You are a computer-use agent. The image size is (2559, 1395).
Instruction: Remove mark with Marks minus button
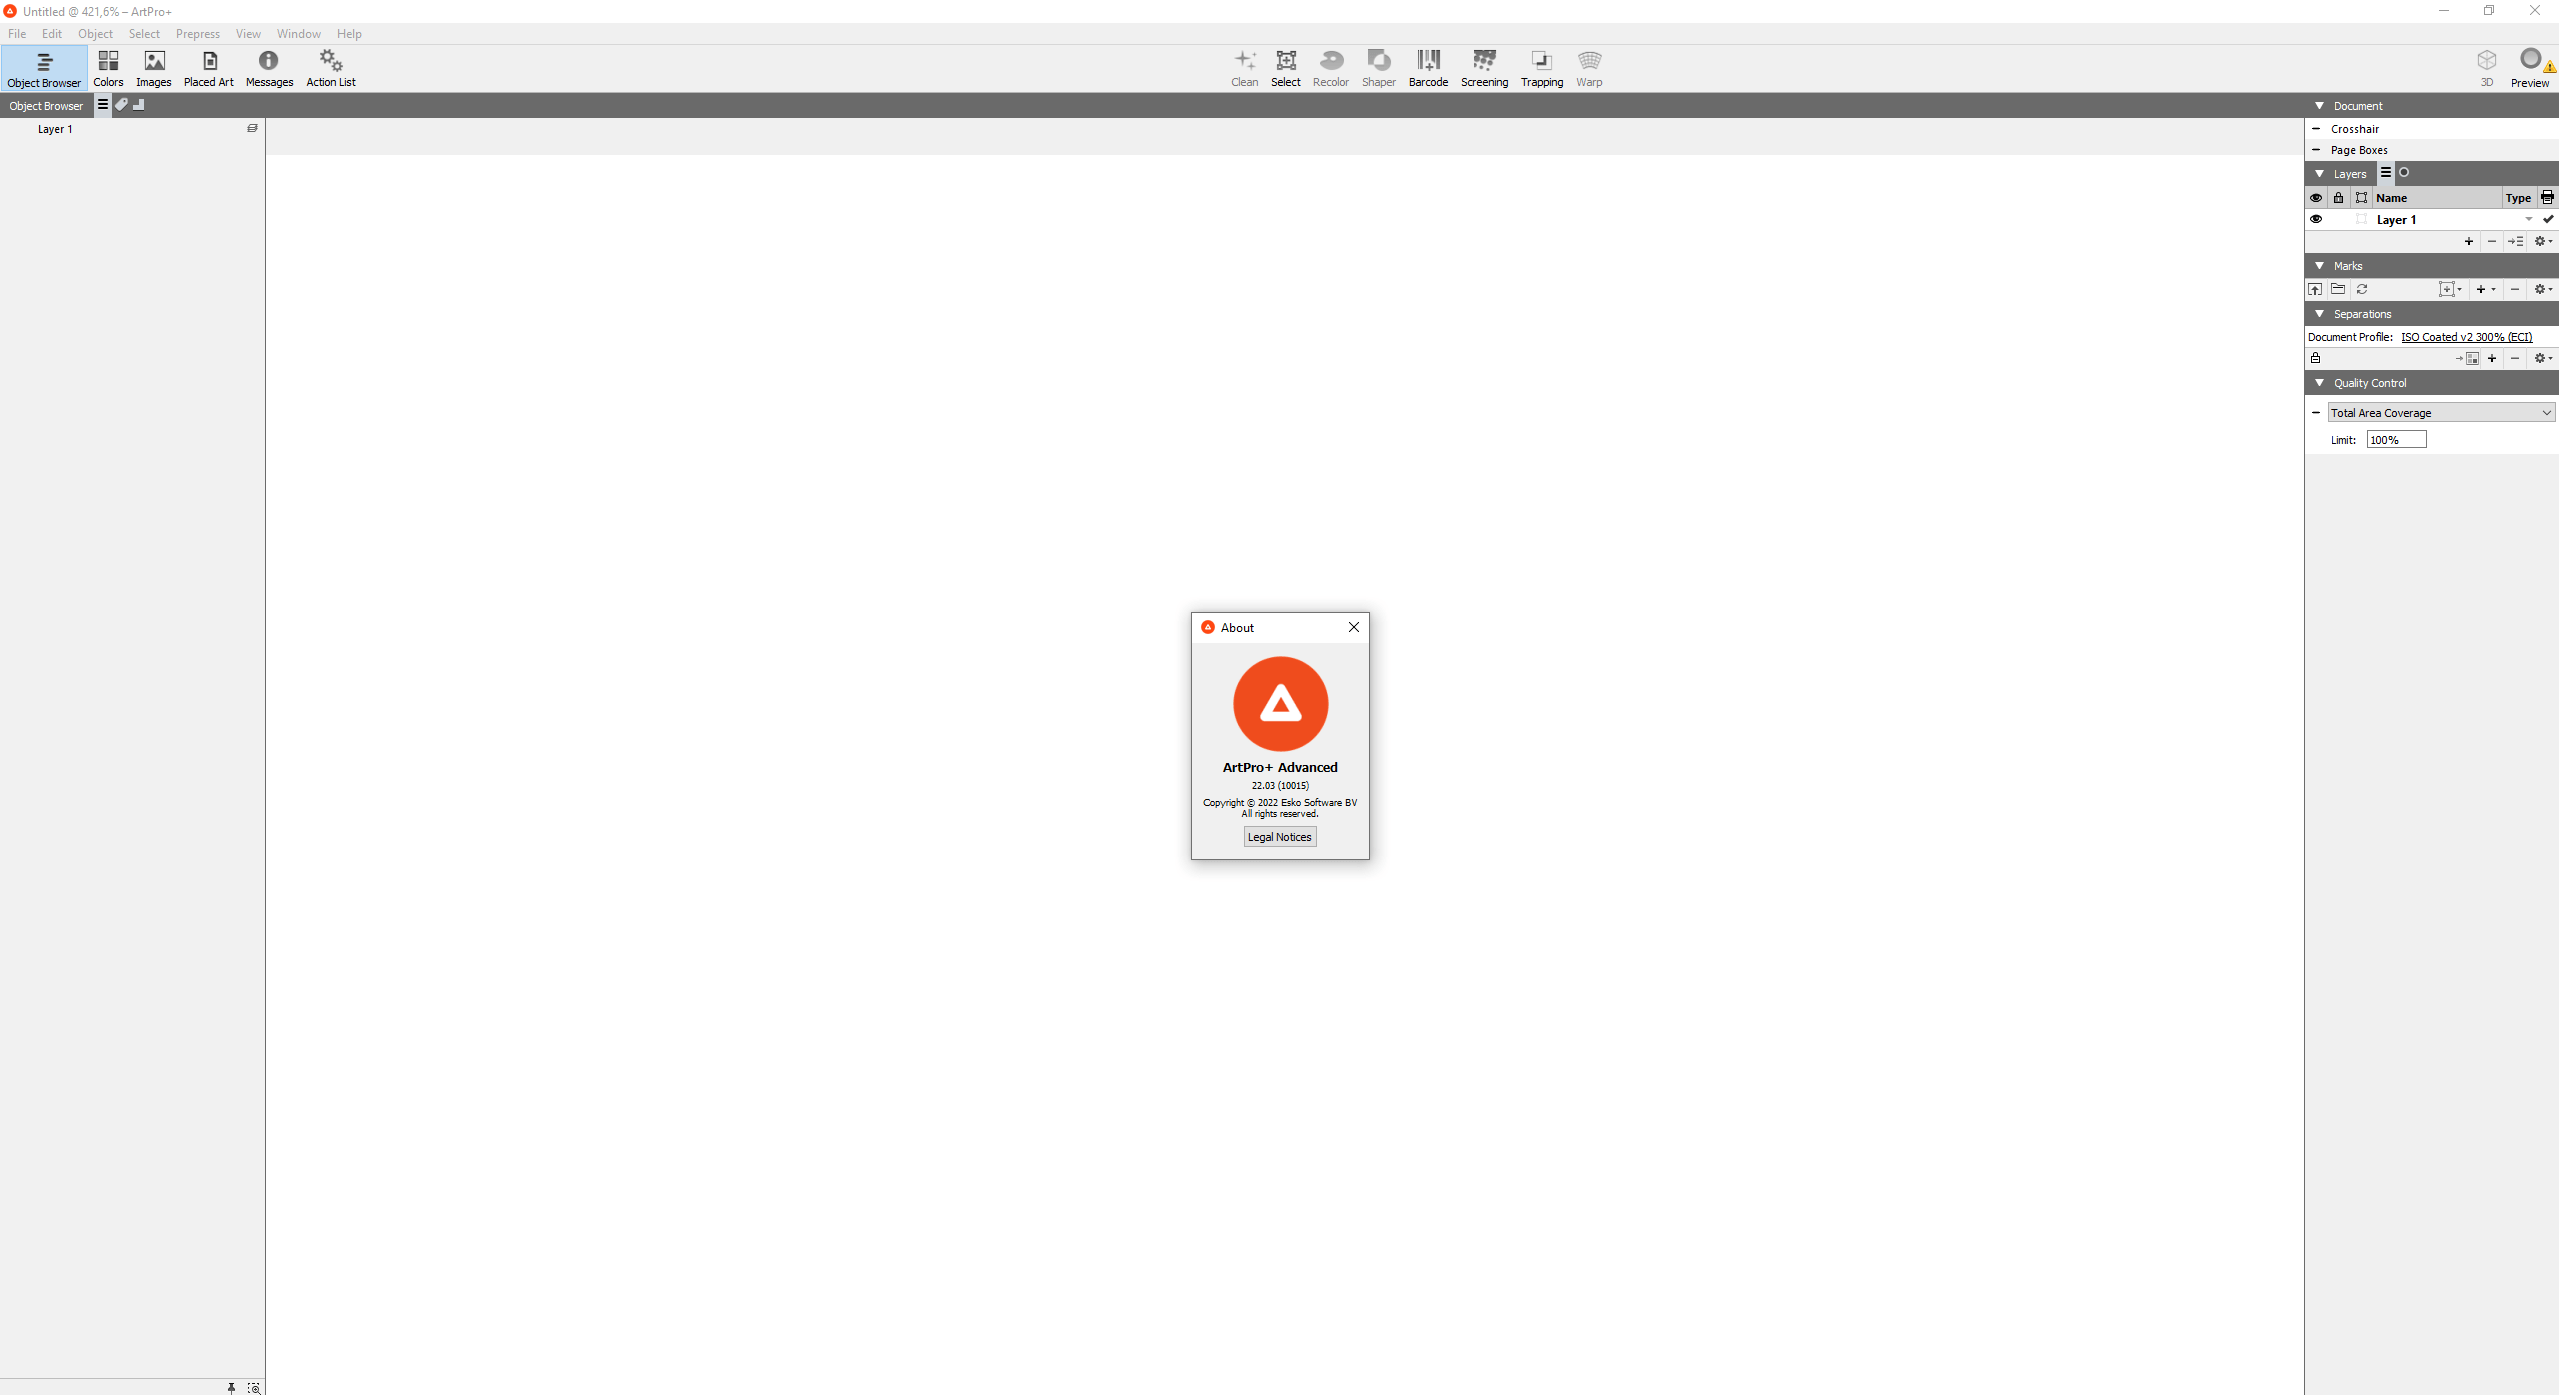pos(2515,289)
